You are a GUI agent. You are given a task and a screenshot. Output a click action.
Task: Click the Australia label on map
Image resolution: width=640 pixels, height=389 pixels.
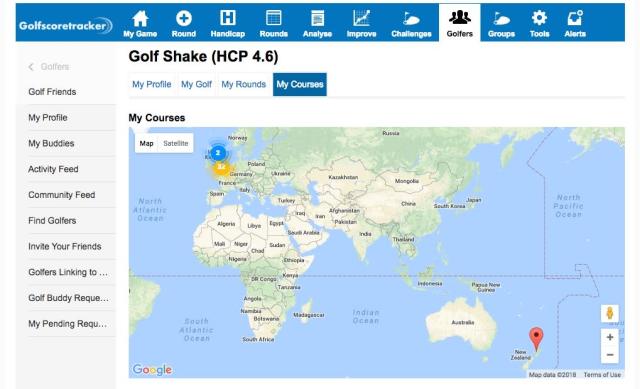click(x=463, y=322)
